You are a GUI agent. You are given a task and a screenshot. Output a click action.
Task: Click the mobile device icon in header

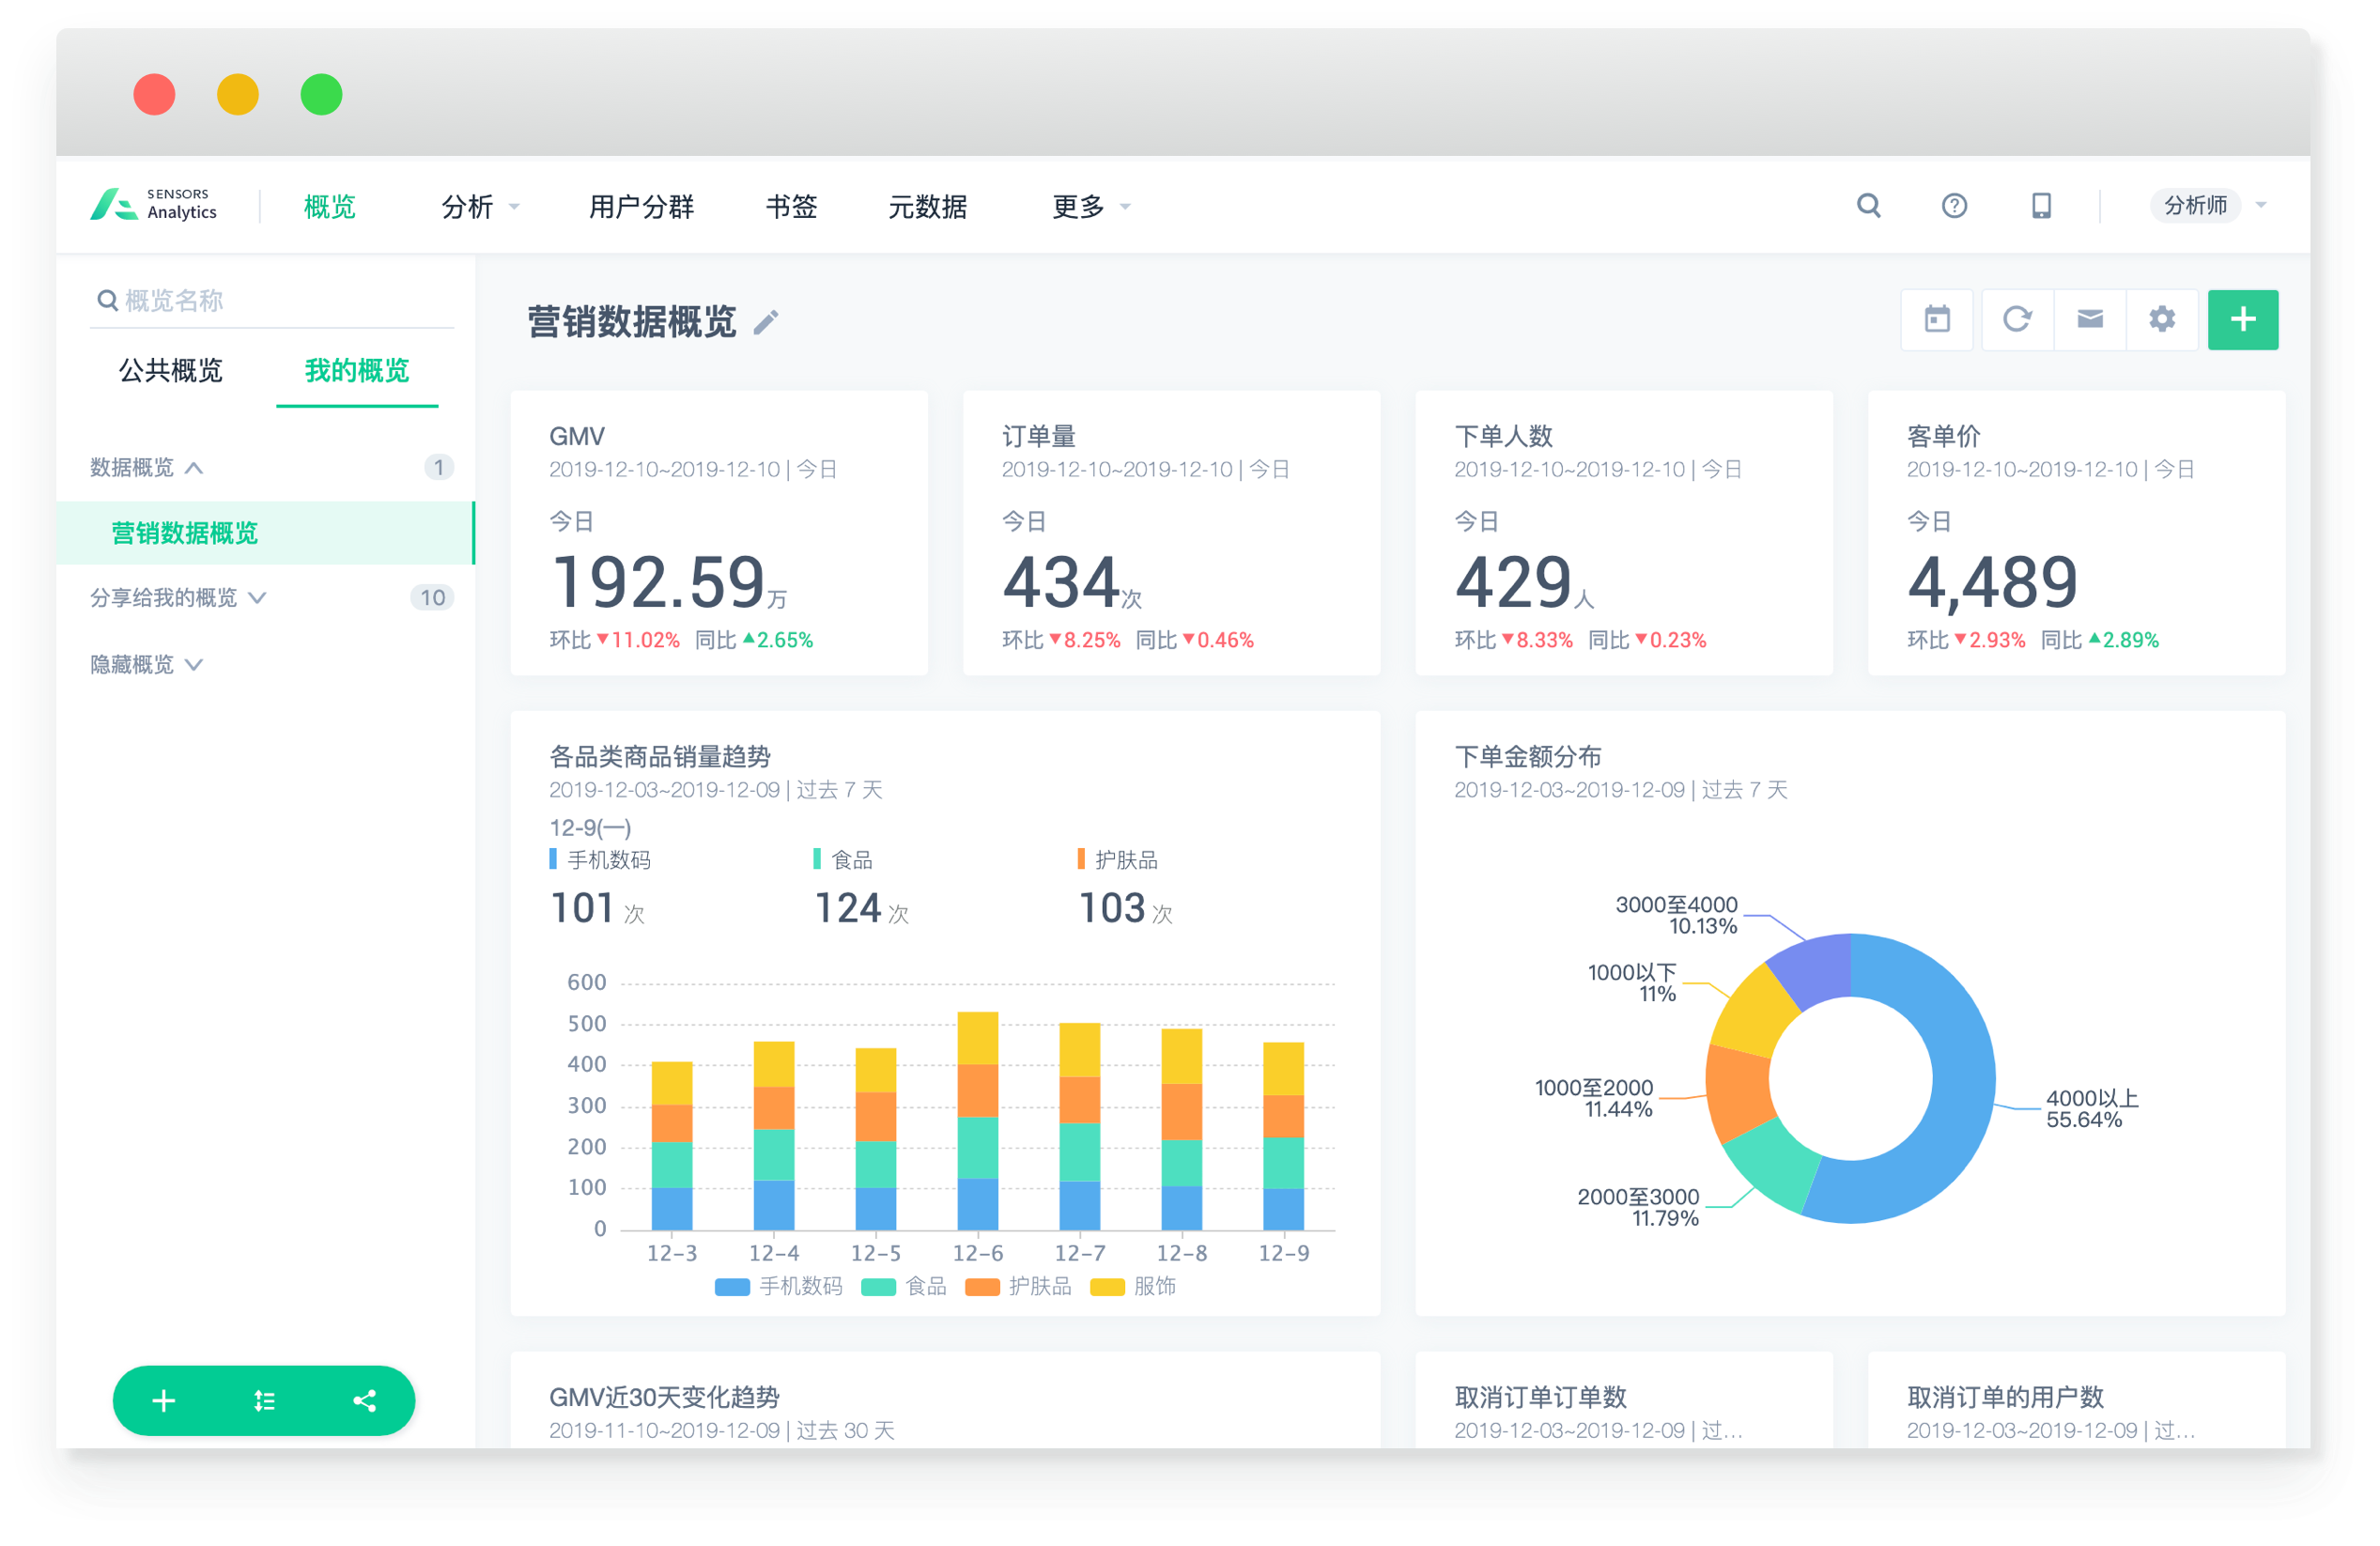point(2041,206)
